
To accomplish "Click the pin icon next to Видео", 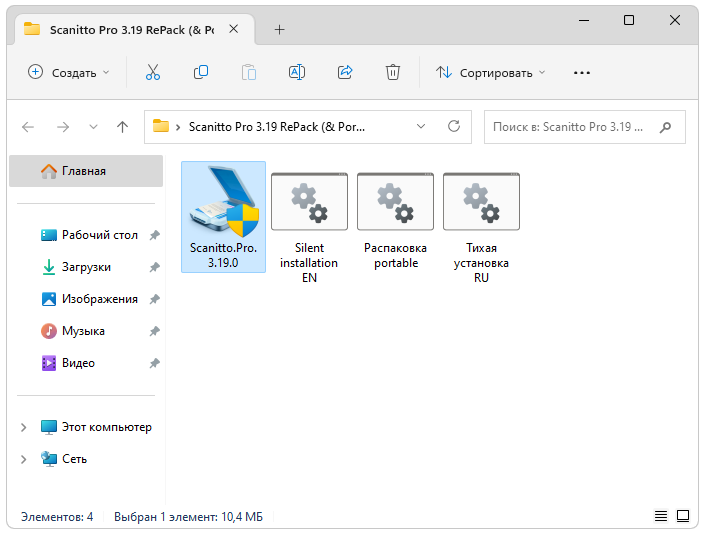I will click(x=155, y=363).
